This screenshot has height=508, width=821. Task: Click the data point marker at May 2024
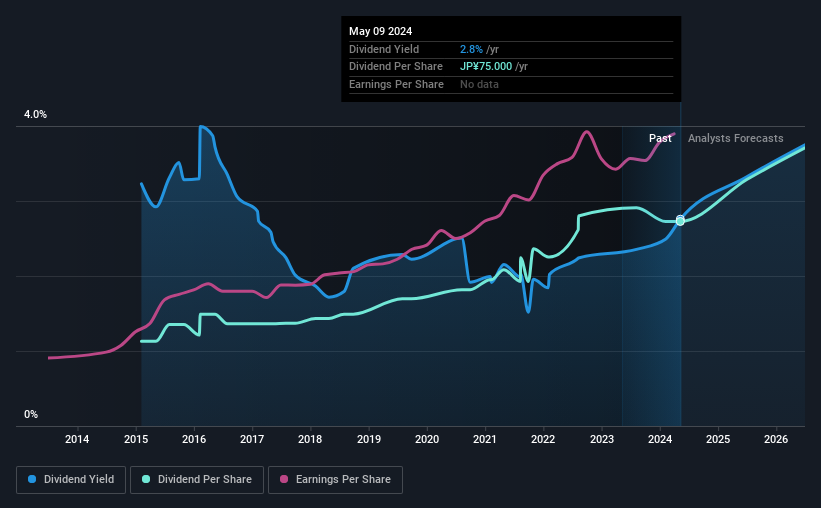680,220
